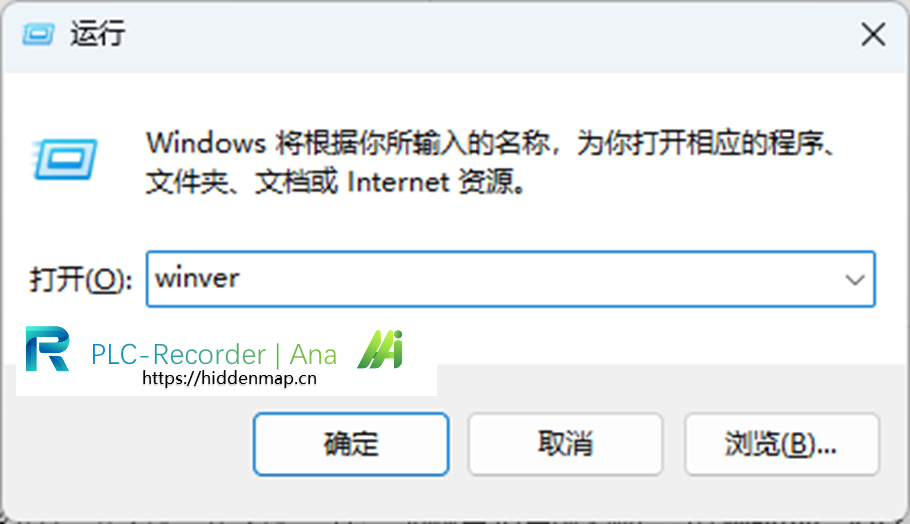Image resolution: width=910 pixels, height=524 pixels.
Task: Click the small Run icon in title bar
Action: [x=38, y=34]
